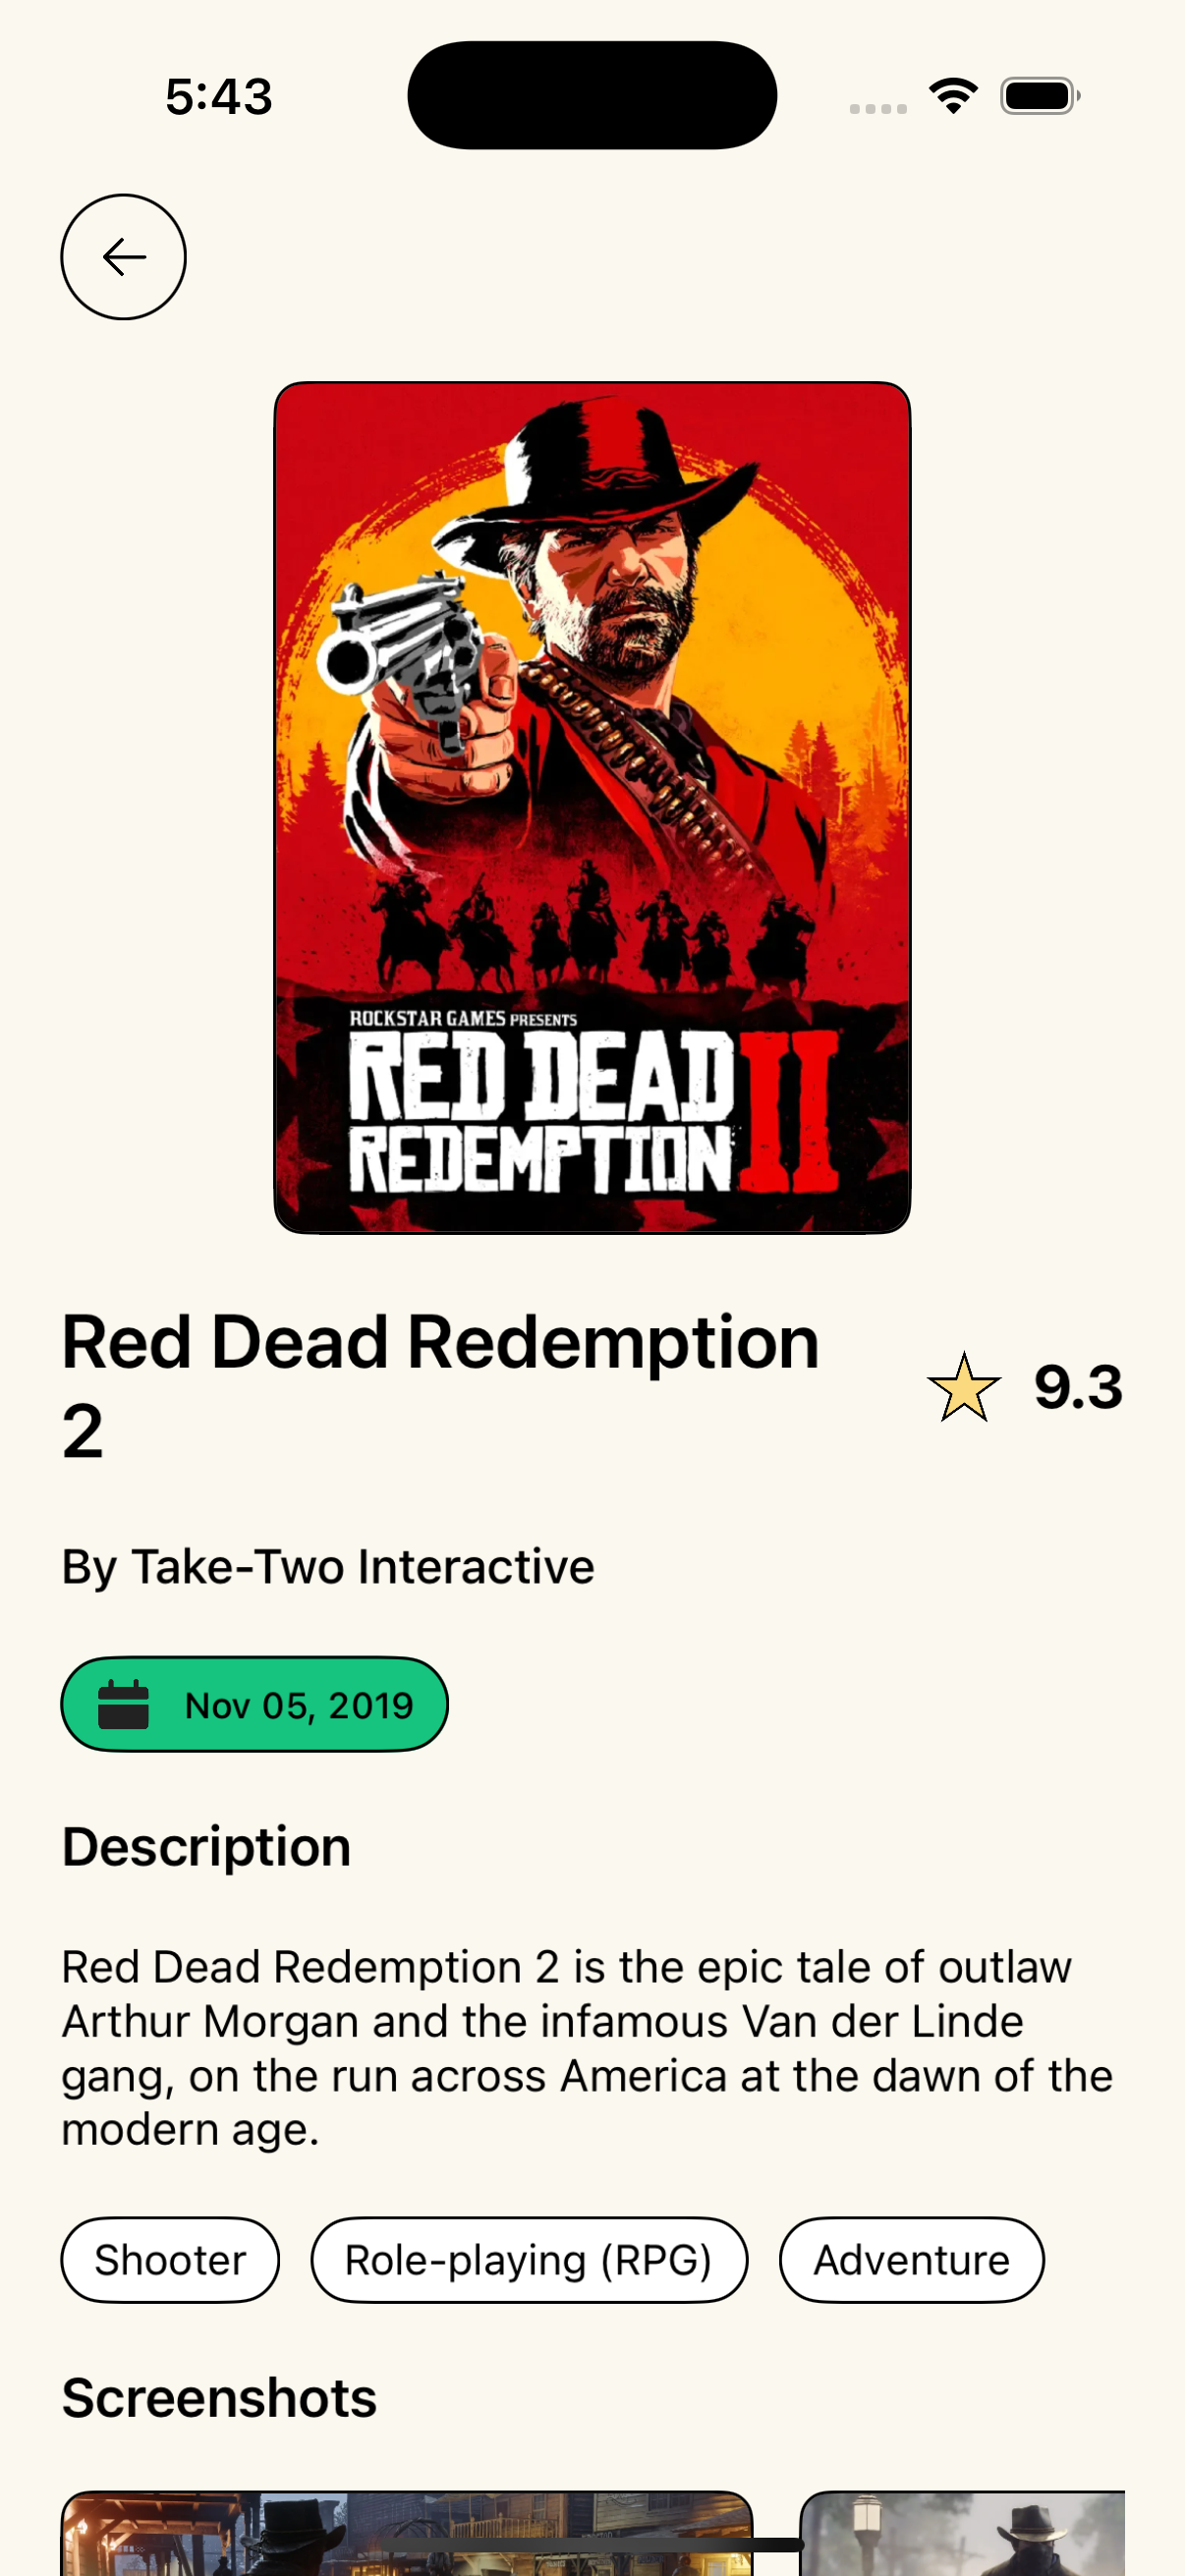
Task: Tap the Description heading
Action: [206, 1846]
